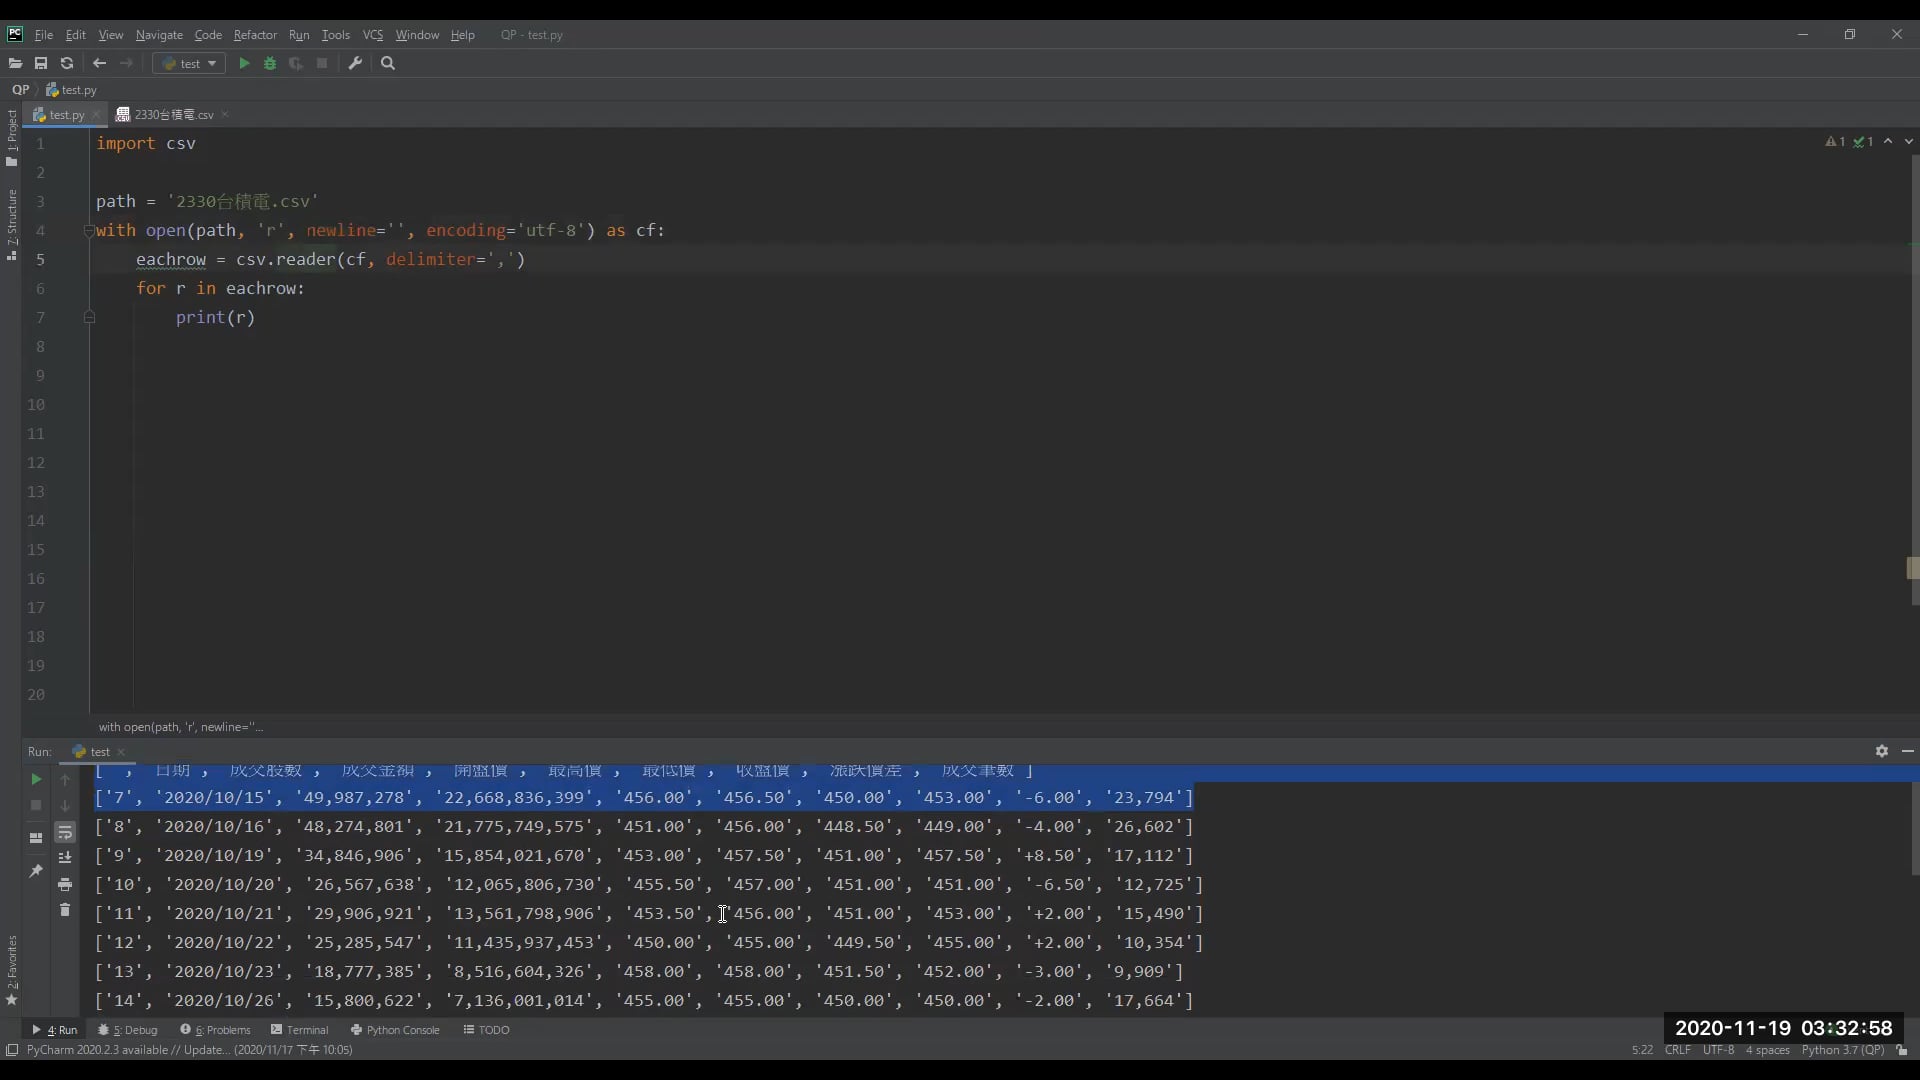
Task: Open the Terminal tool window
Action: point(299,1030)
